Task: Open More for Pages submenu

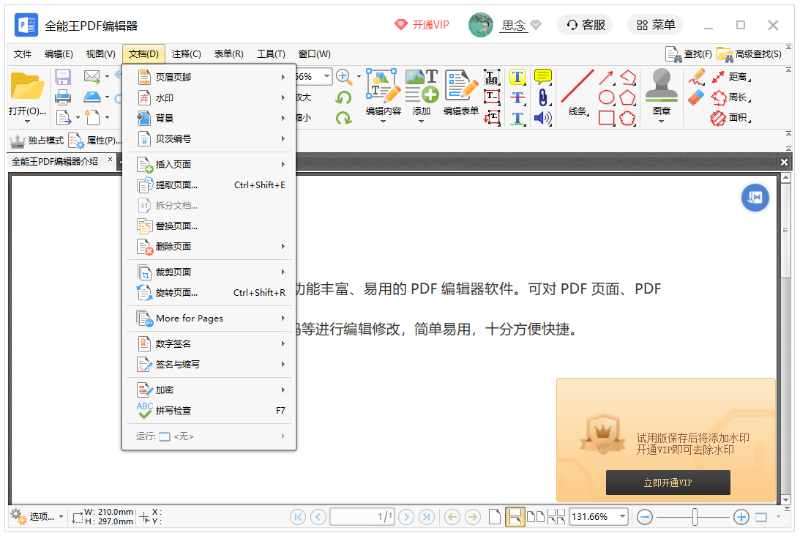Action: pyautogui.click(x=209, y=318)
